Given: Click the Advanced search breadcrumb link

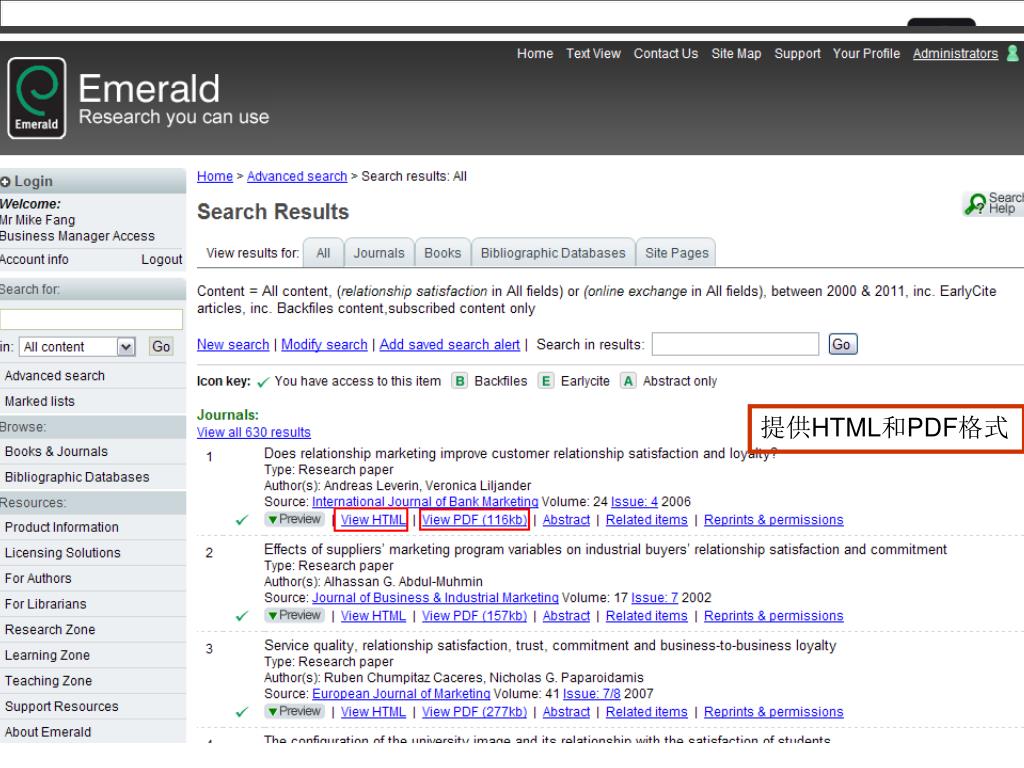Looking at the screenshot, I should coord(297,176).
